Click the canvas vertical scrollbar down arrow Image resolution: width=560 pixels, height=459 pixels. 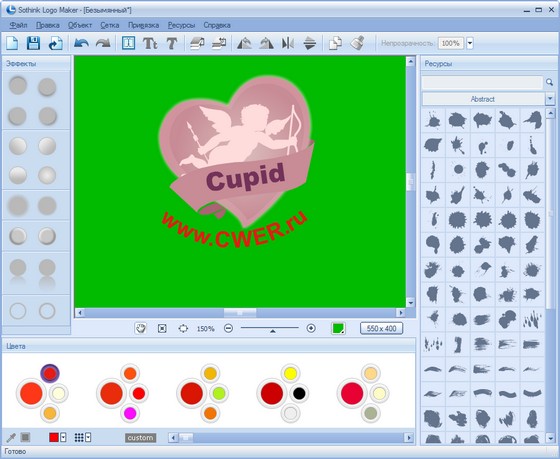410,303
